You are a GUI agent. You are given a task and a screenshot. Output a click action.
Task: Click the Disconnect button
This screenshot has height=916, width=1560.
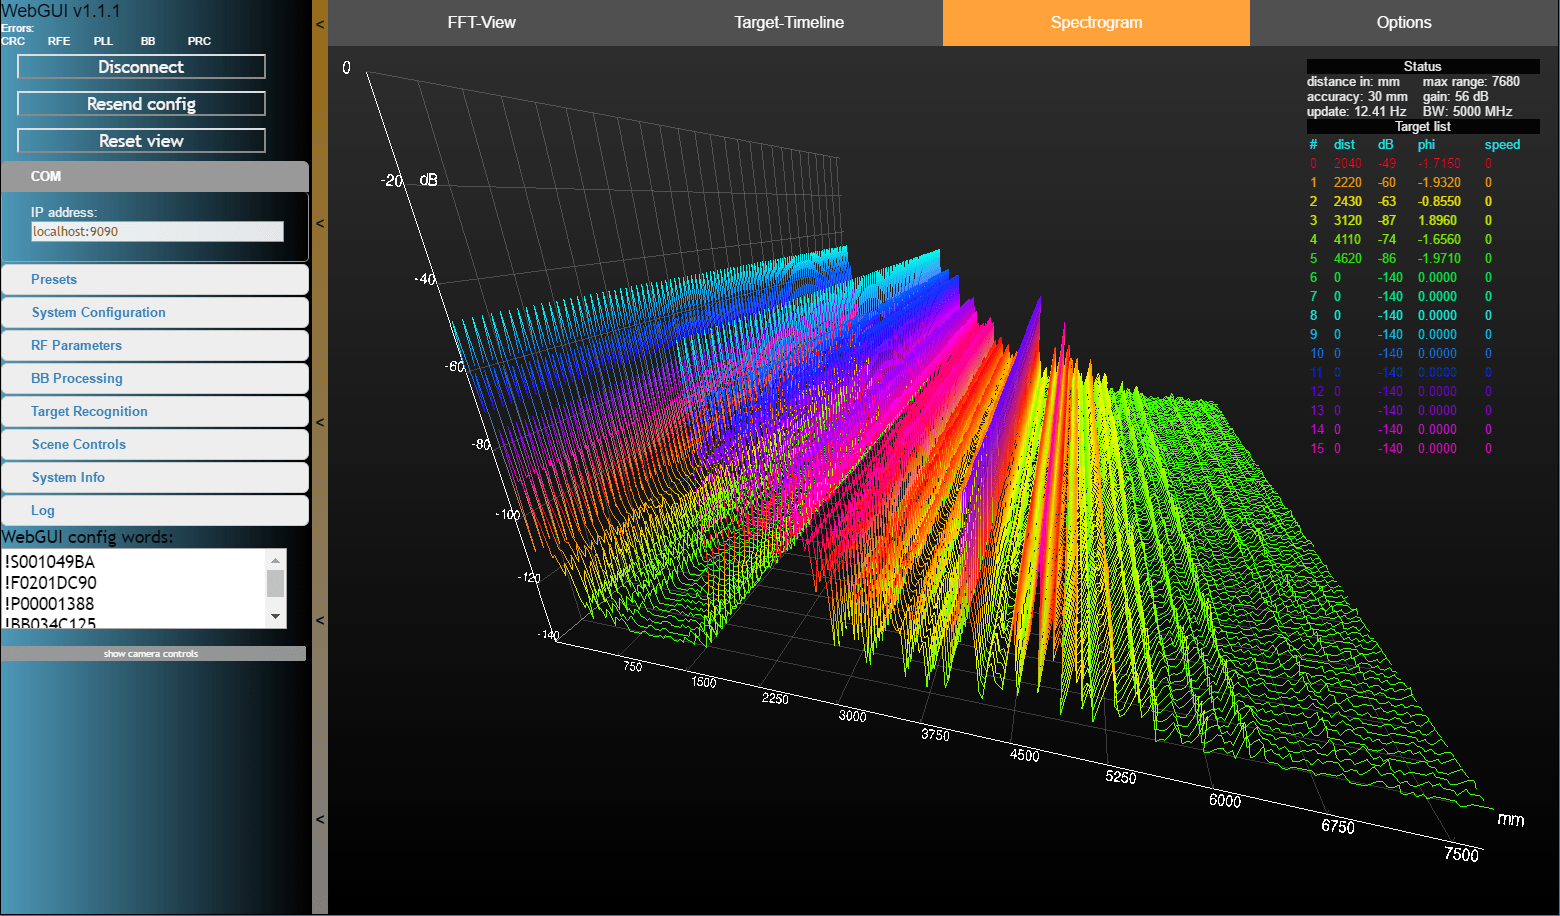[x=140, y=66]
